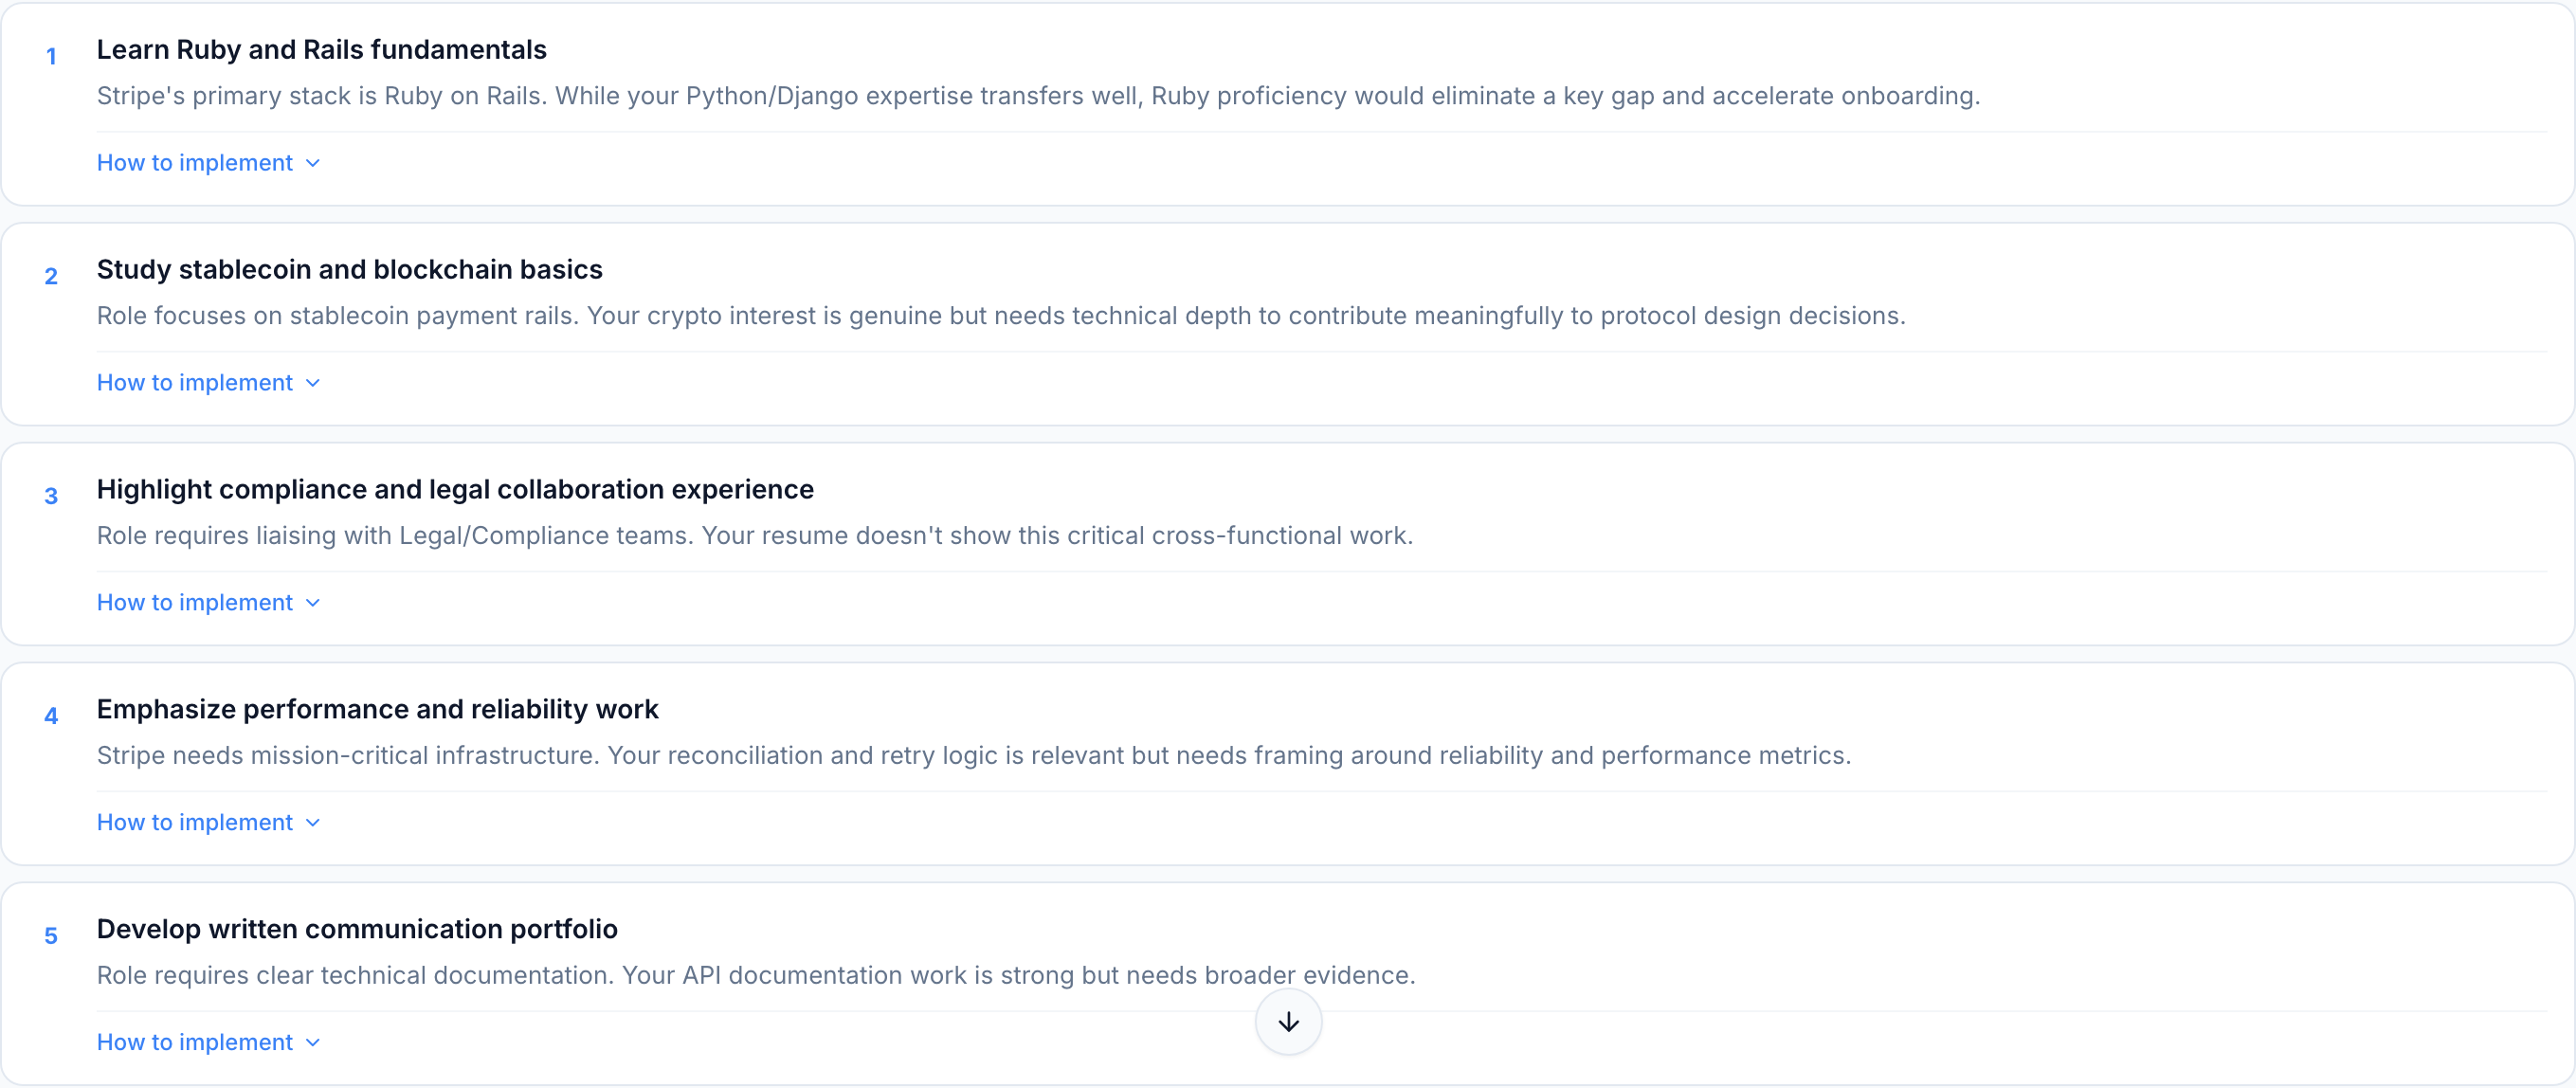Expand How to implement for stablecoin basics

coord(195,383)
